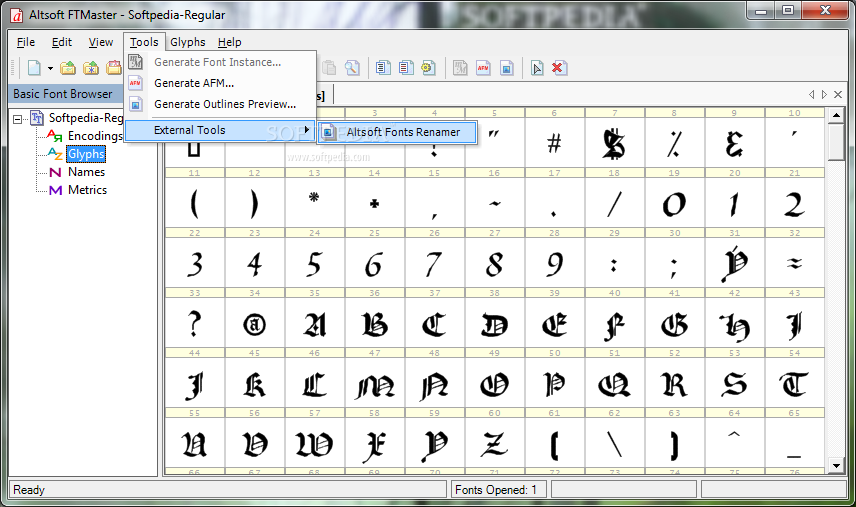856x507 pixels.
Task: Close the open Tools menu
Action: click(x=144, y=42)
